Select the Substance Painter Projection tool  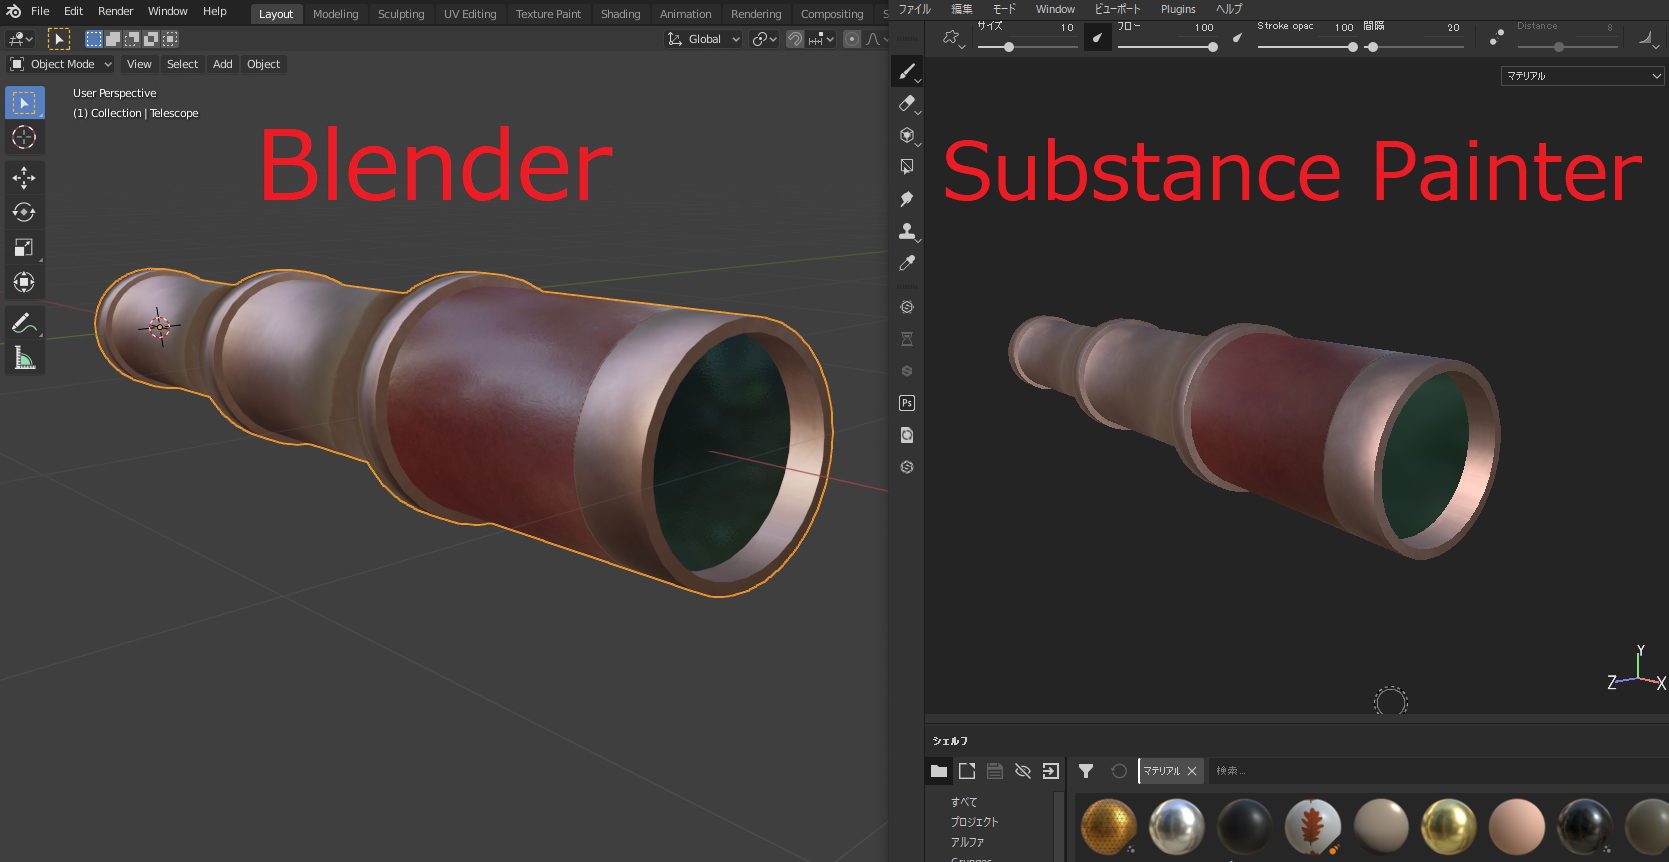point(907,135)
